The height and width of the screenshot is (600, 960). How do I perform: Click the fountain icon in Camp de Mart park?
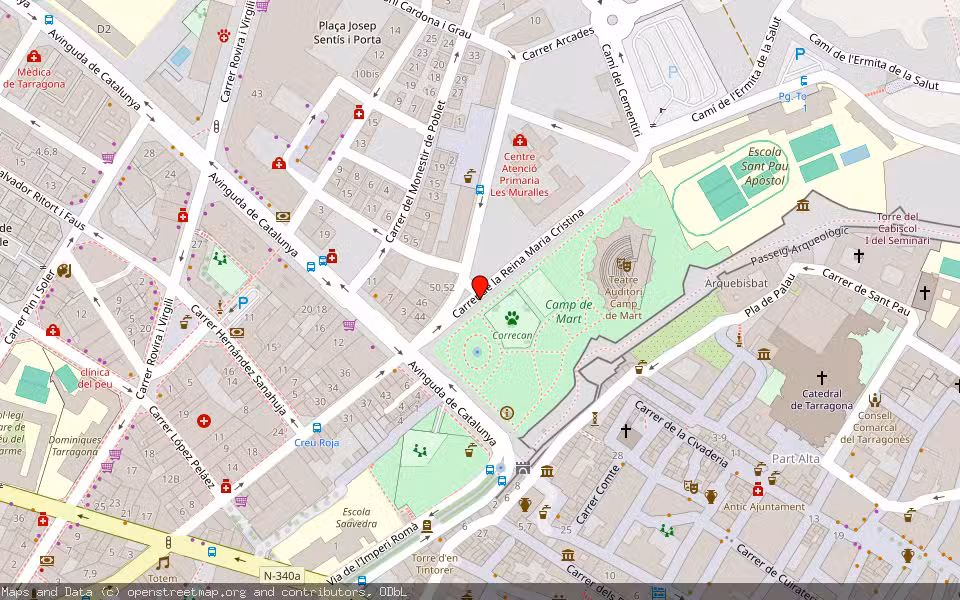pos(478,352)
